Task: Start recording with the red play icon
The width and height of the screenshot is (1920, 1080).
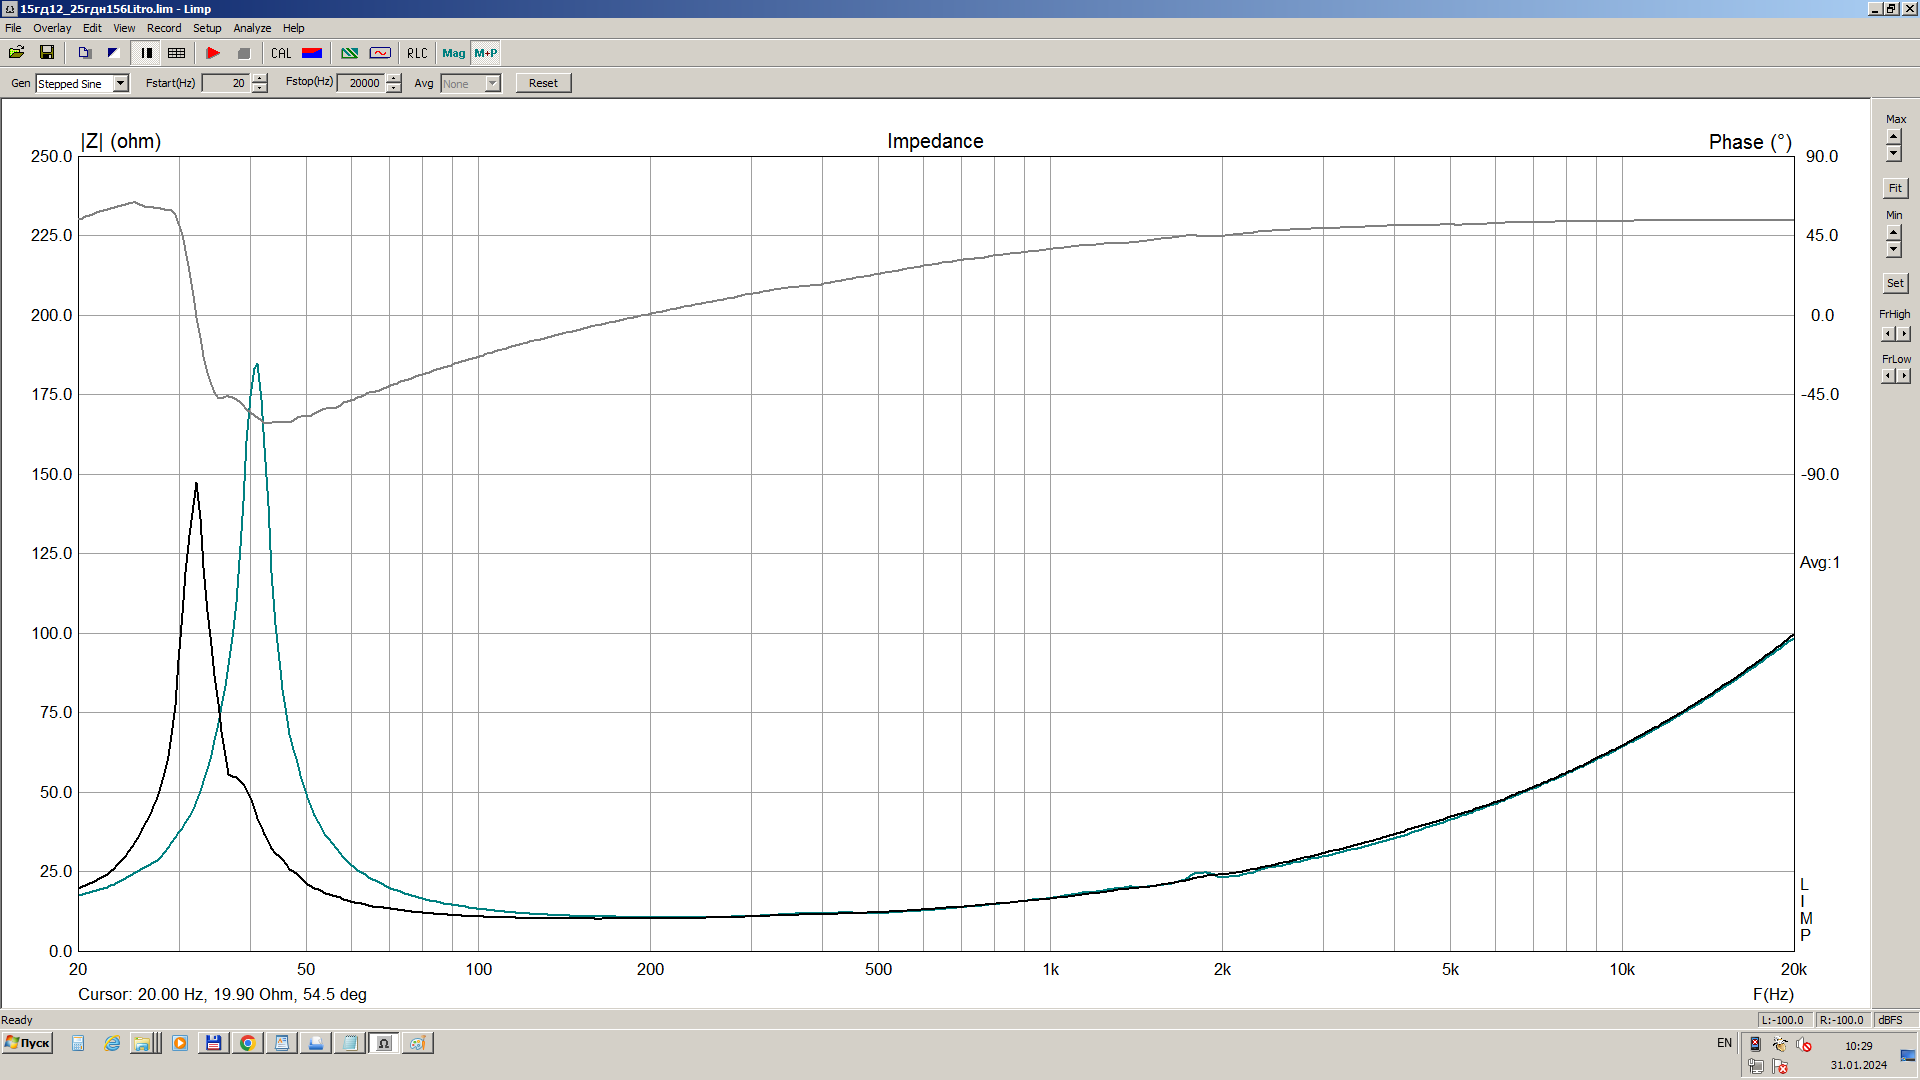Action: tap(213, 53)
